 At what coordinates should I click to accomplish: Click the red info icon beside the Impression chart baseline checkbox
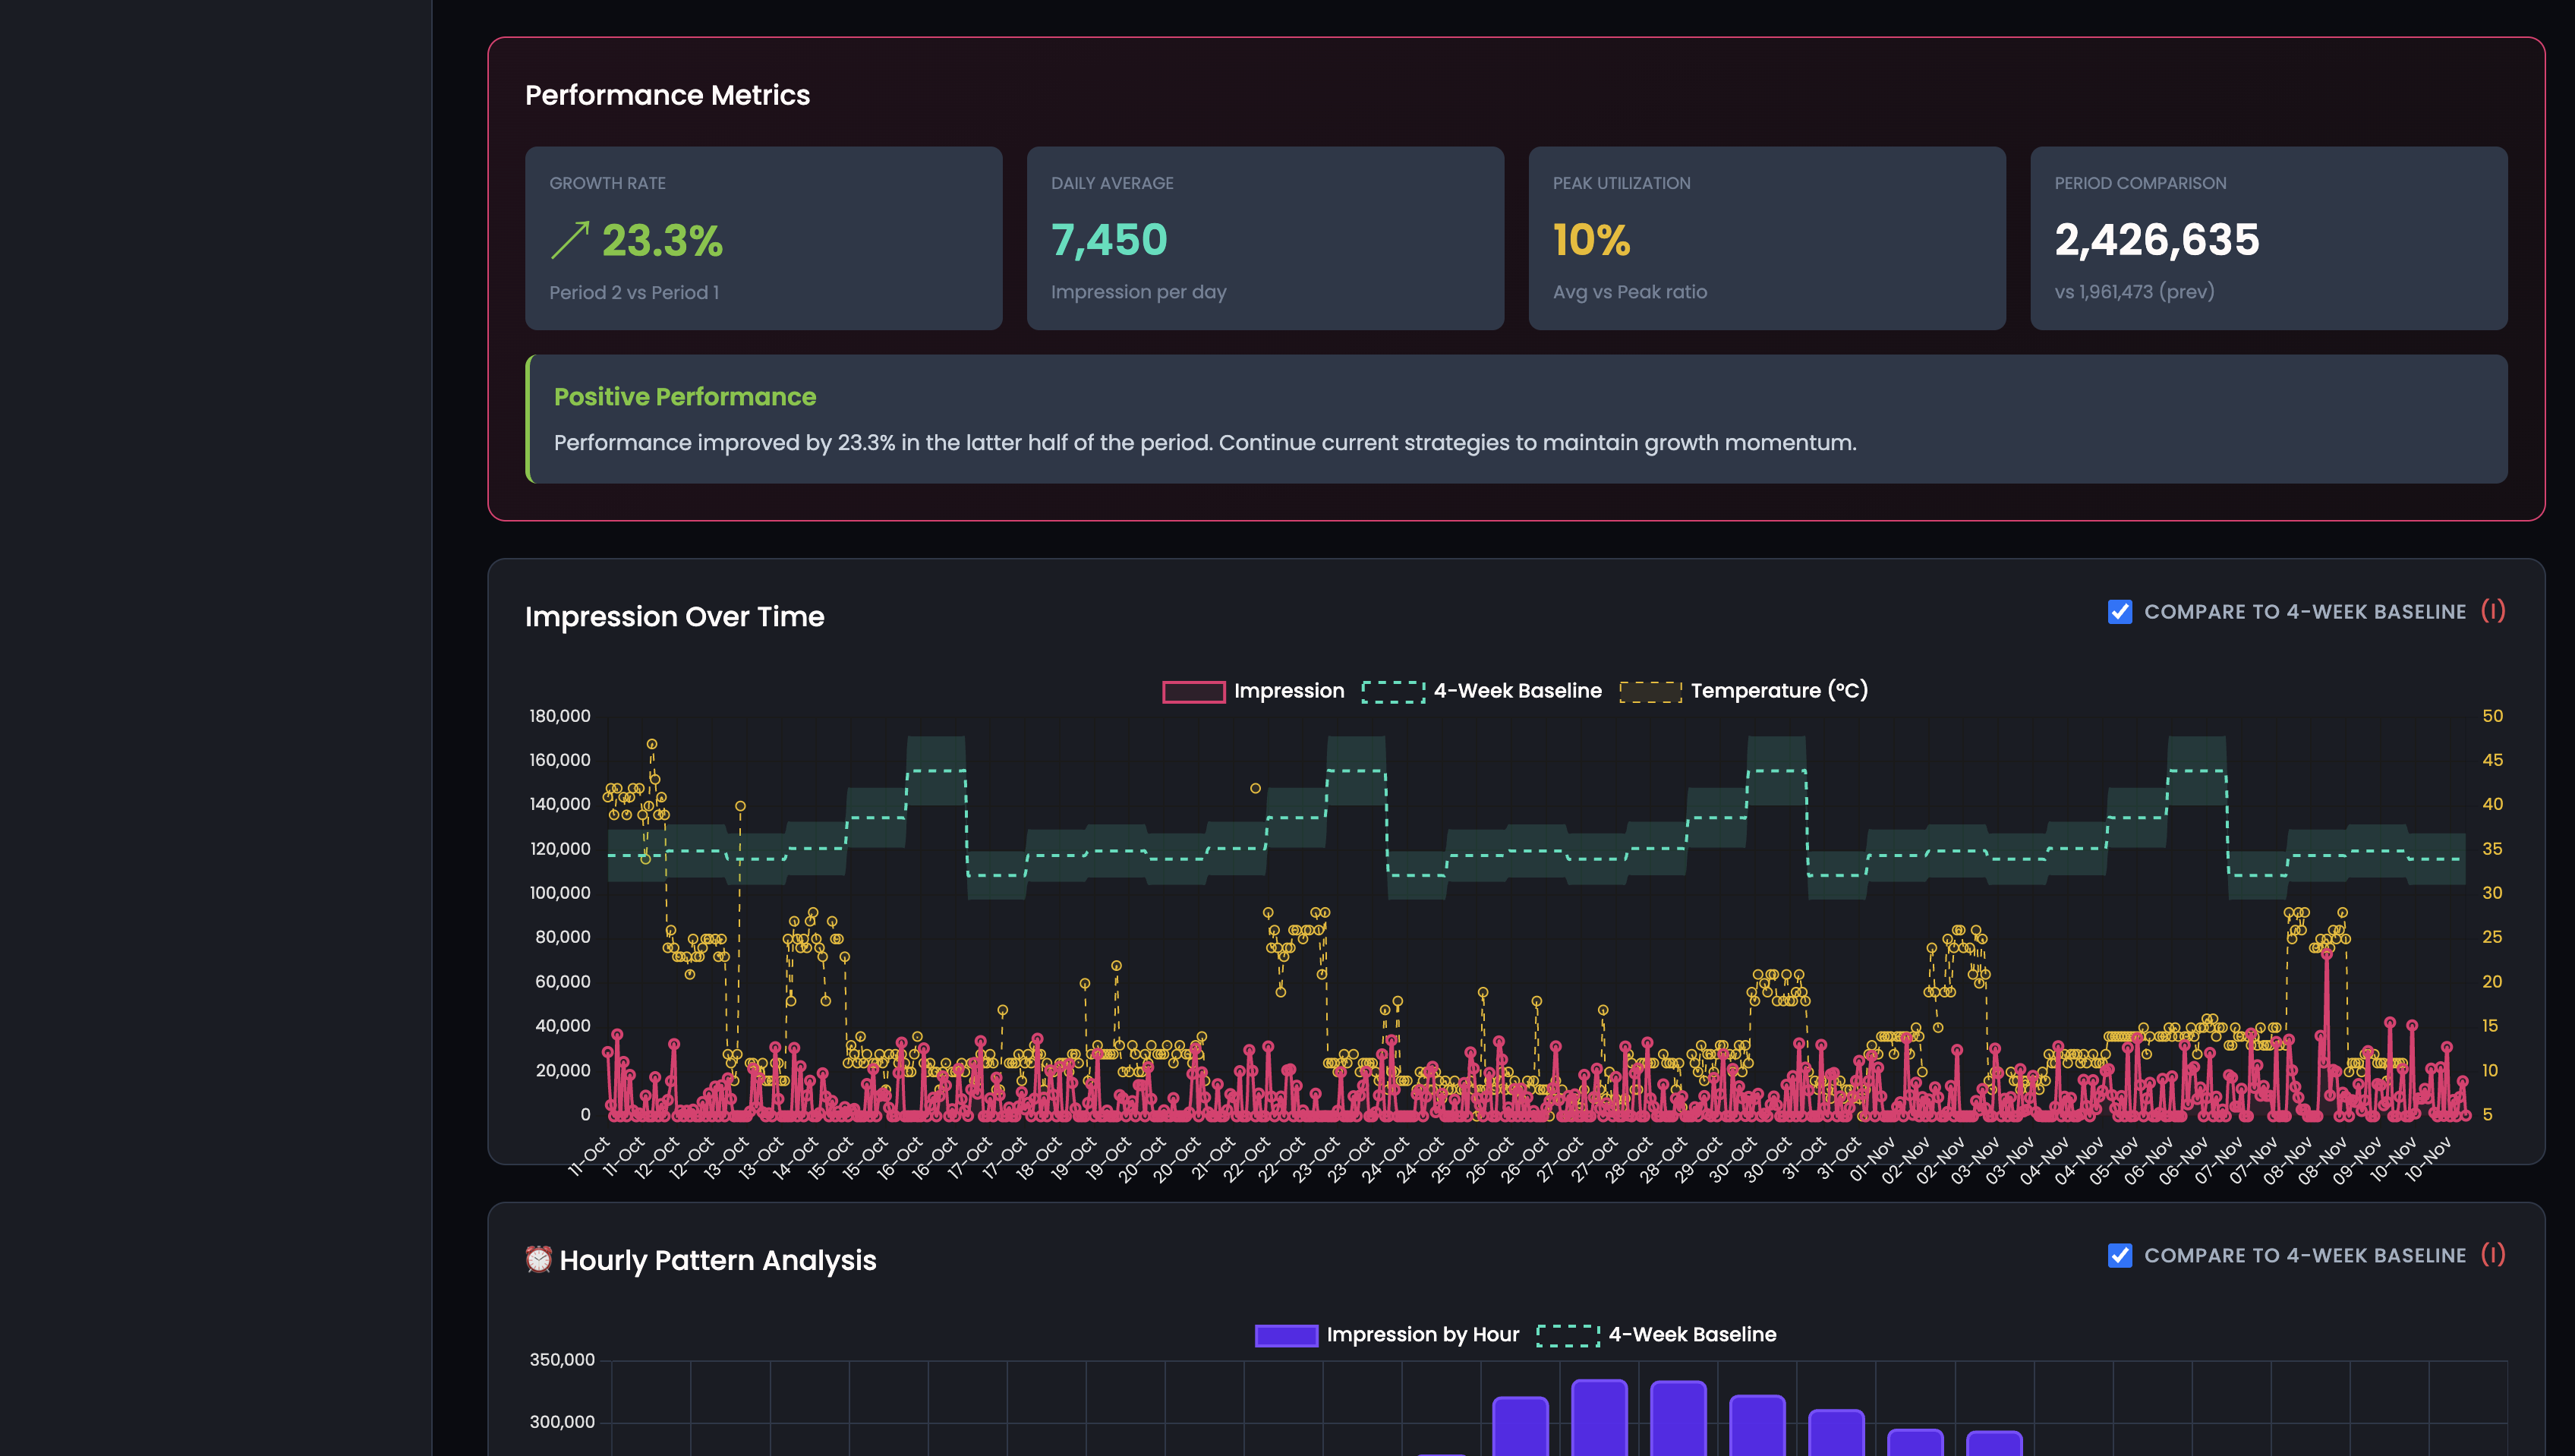[x=2494, y=611]
